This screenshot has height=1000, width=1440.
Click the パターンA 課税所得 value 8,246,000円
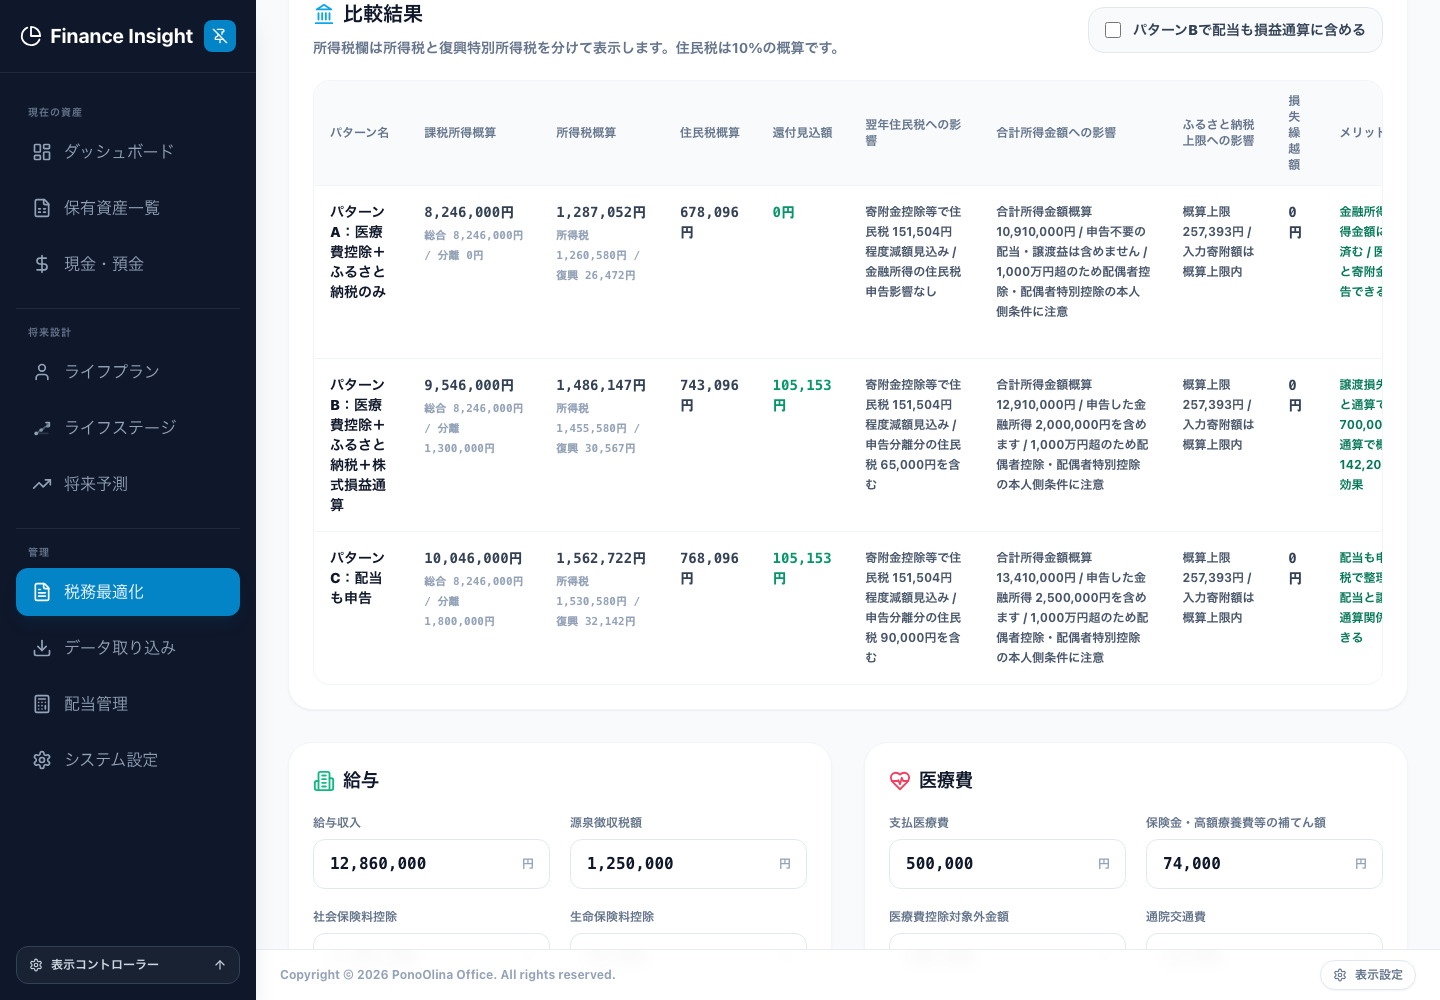pyautogui.click(x=469, y=213)
